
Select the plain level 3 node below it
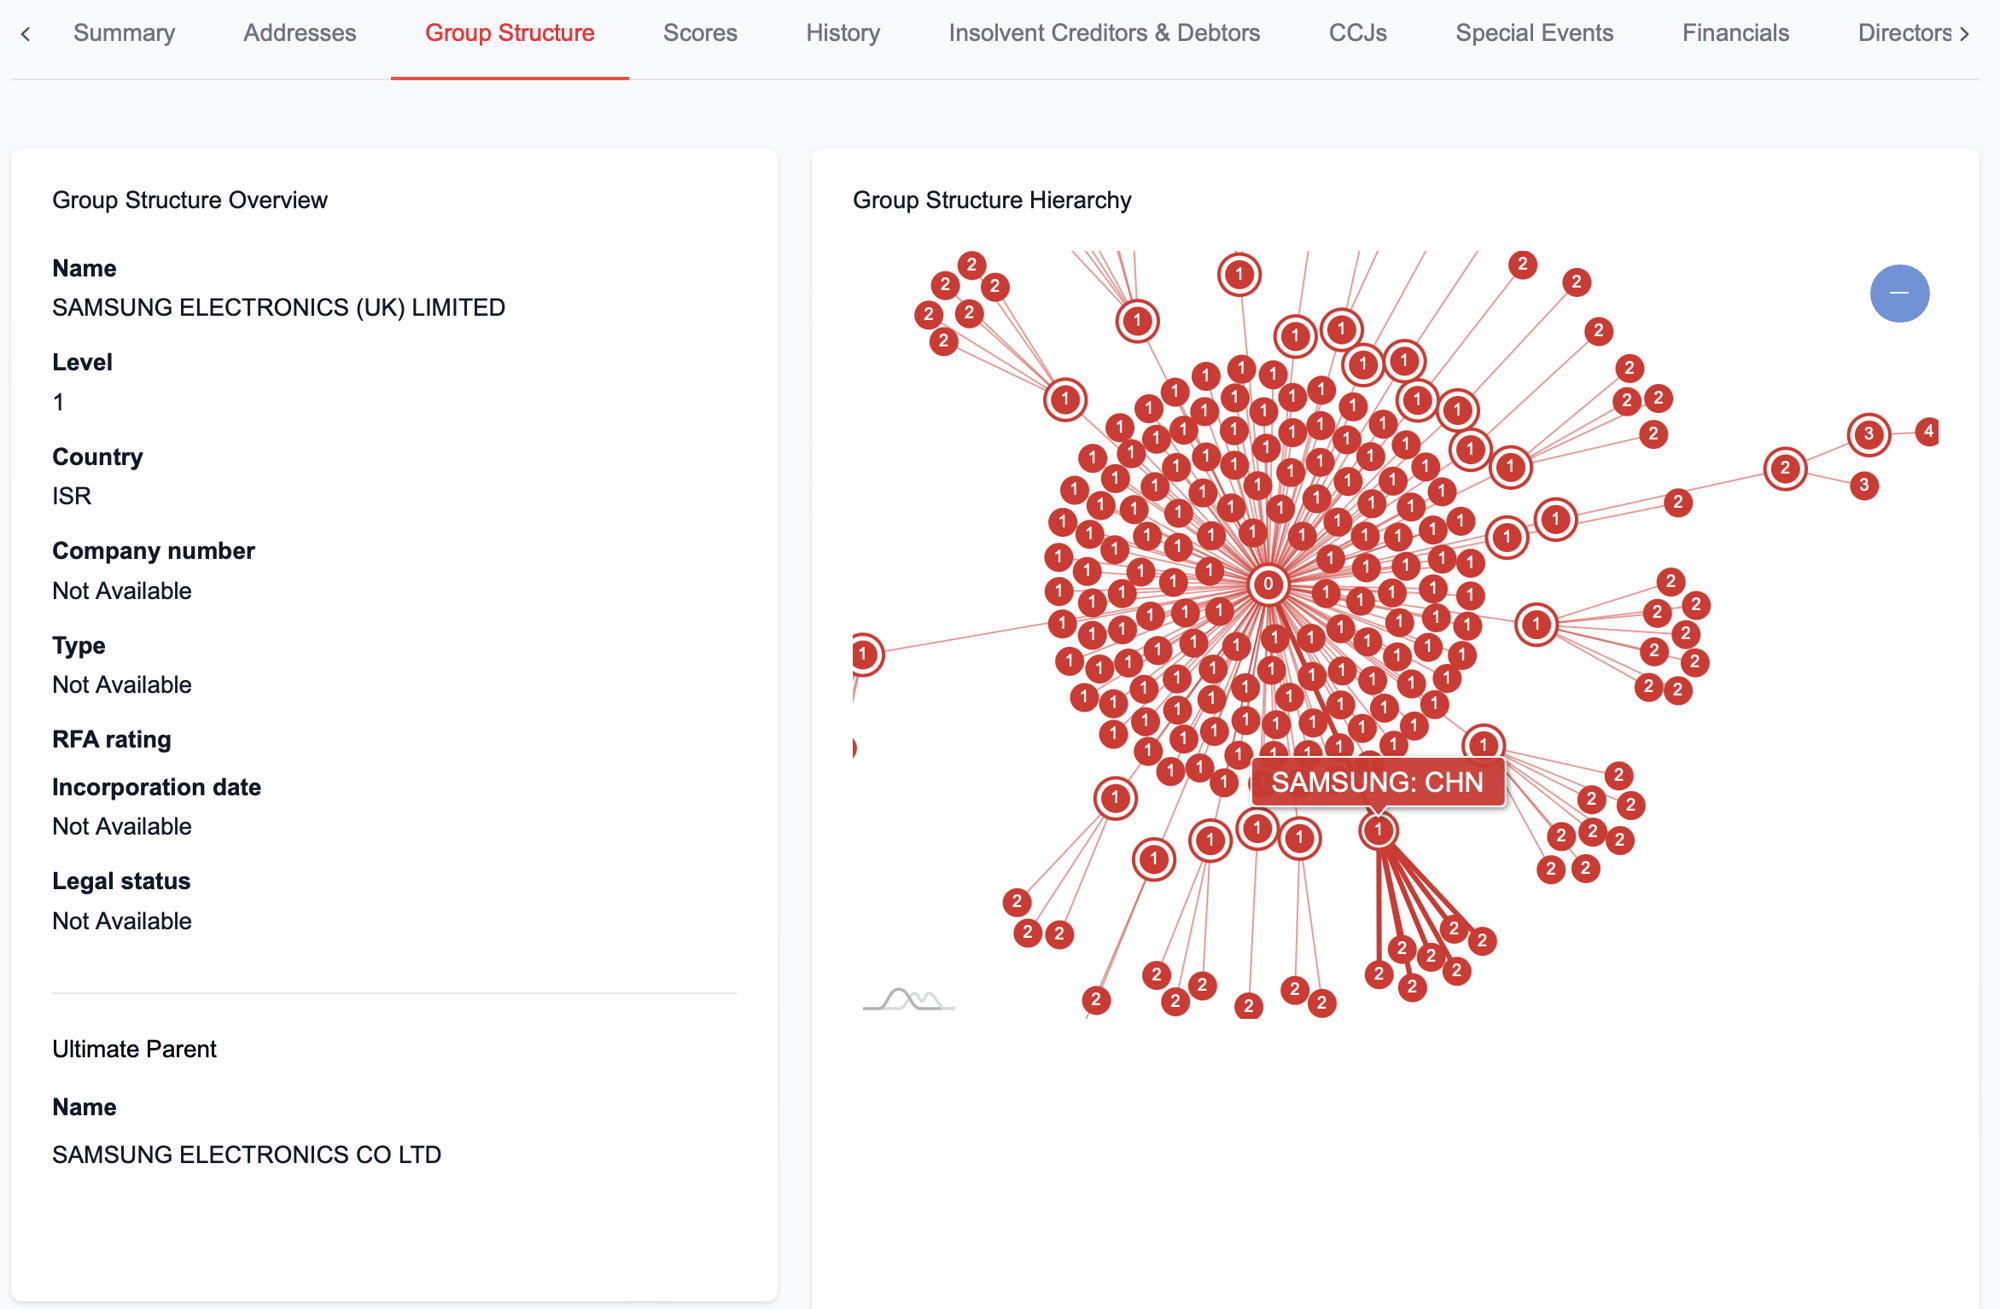[x=1864, y=486]
